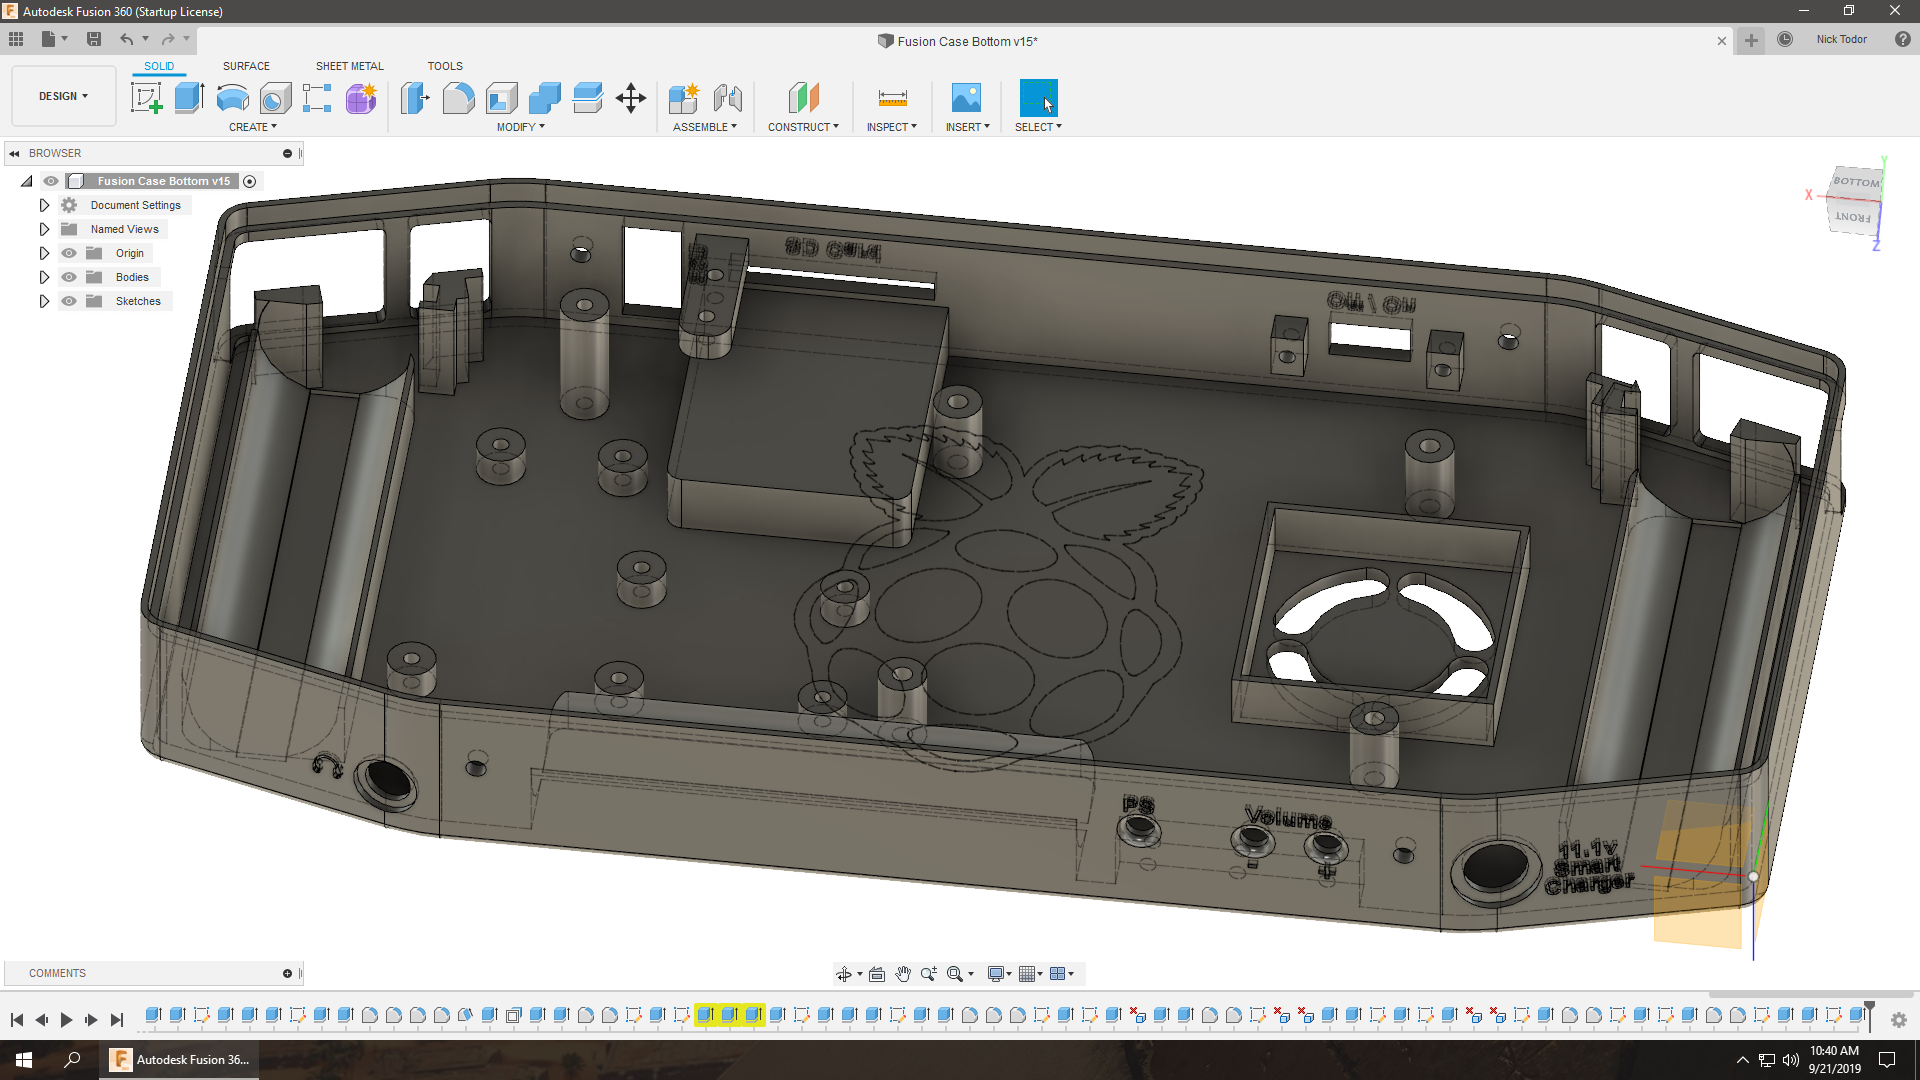The image size is (1920, 1080).
Task: Switch to the SOLID tab
Action: 159,66
